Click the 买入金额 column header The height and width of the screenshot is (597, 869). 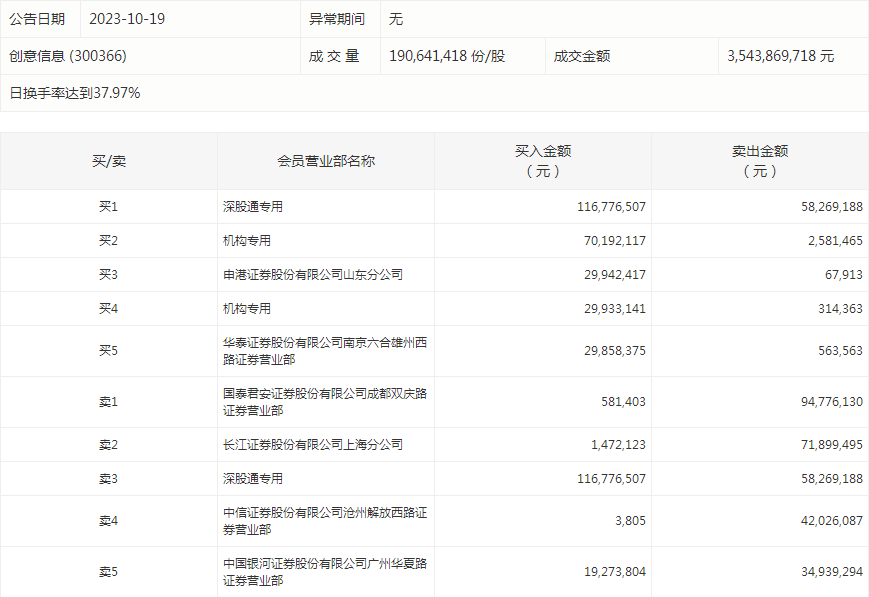coord(543,161)
